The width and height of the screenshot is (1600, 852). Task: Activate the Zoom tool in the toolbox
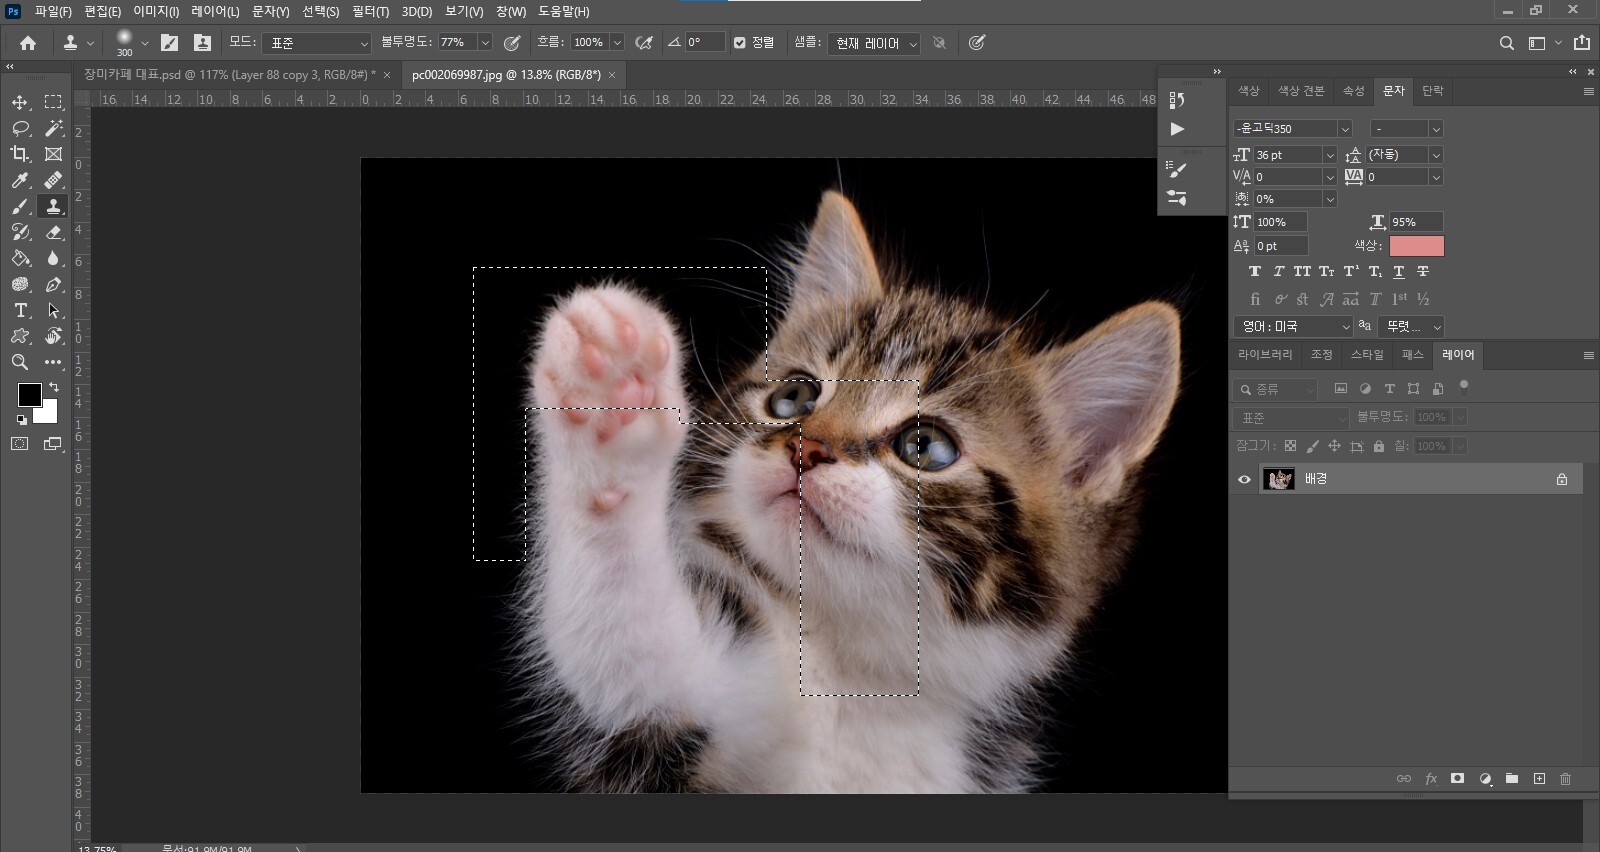point(20,362)
